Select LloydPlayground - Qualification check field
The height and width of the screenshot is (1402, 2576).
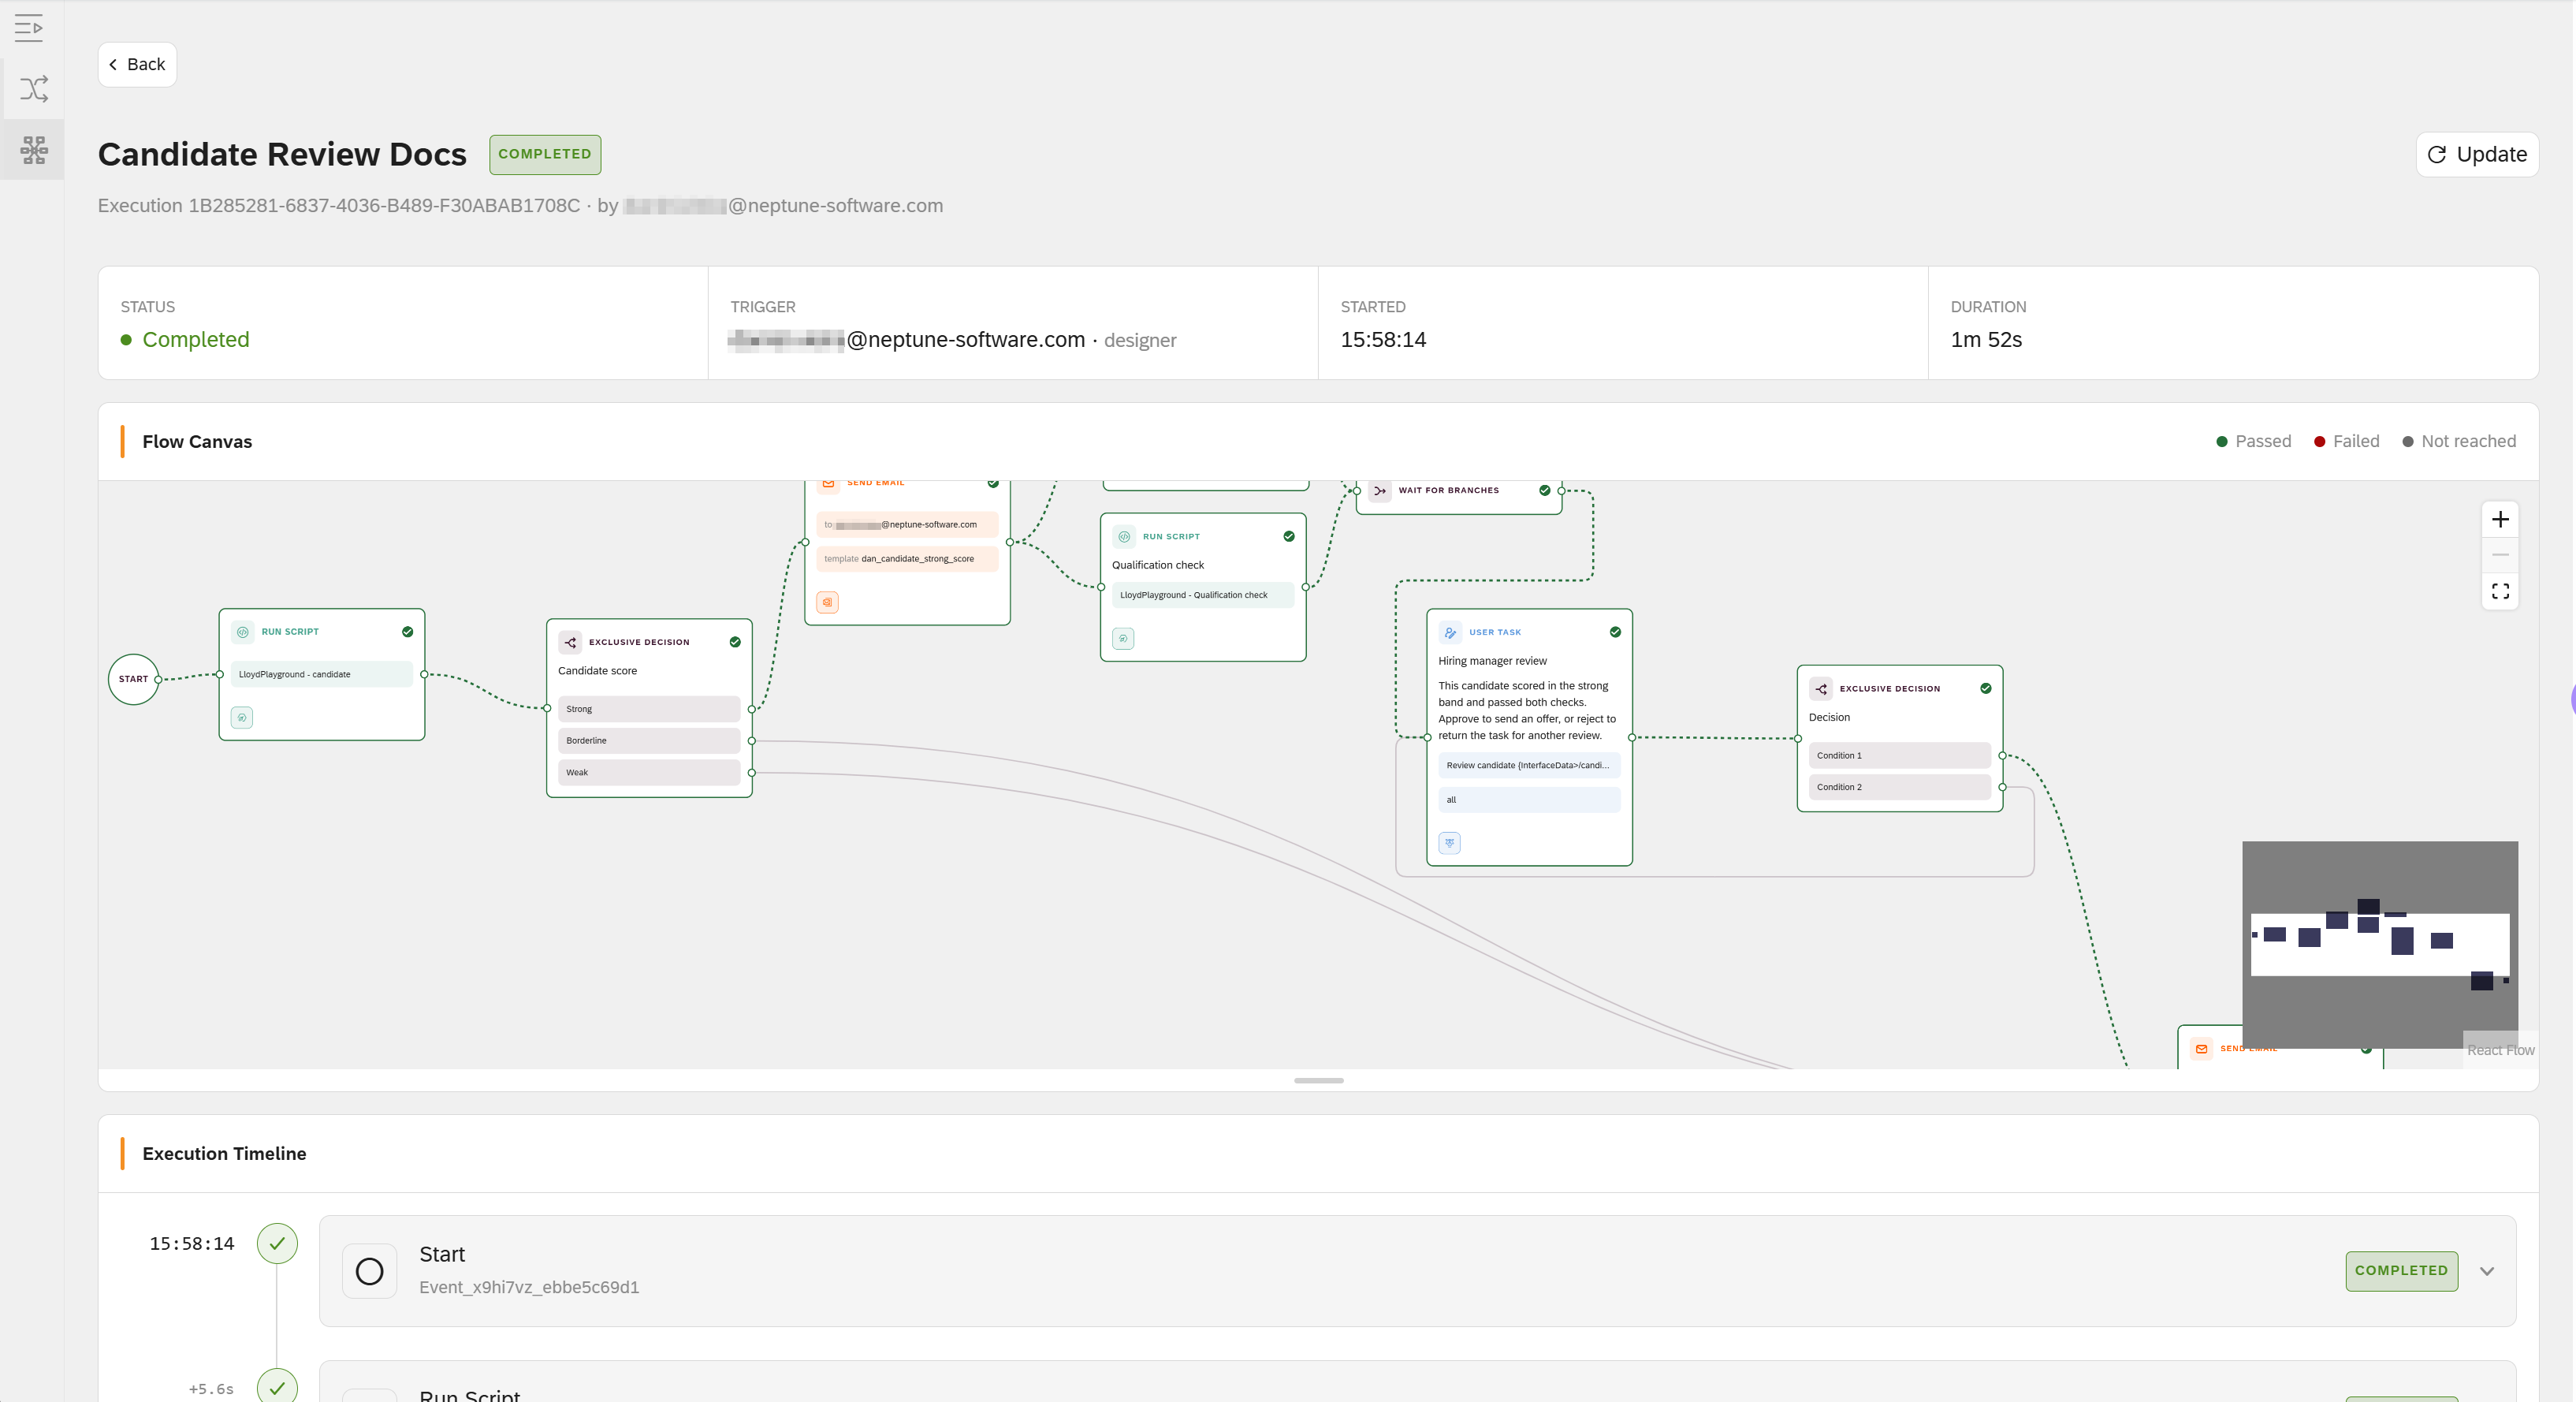click(x=1203, y=595)
